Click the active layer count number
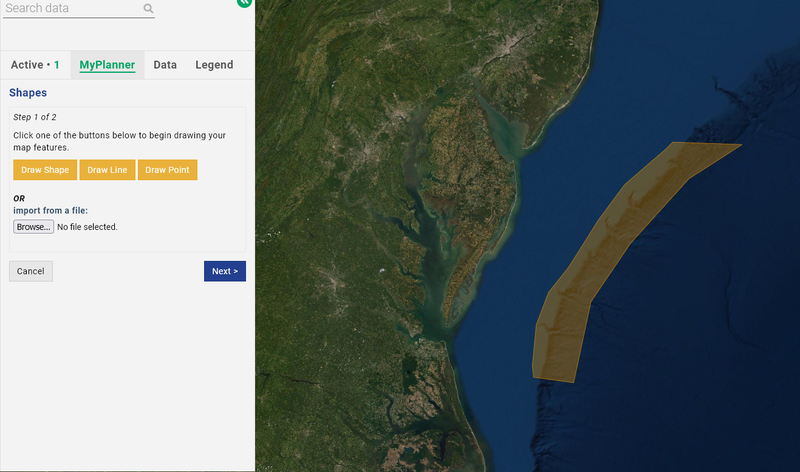 pos(57,65)
